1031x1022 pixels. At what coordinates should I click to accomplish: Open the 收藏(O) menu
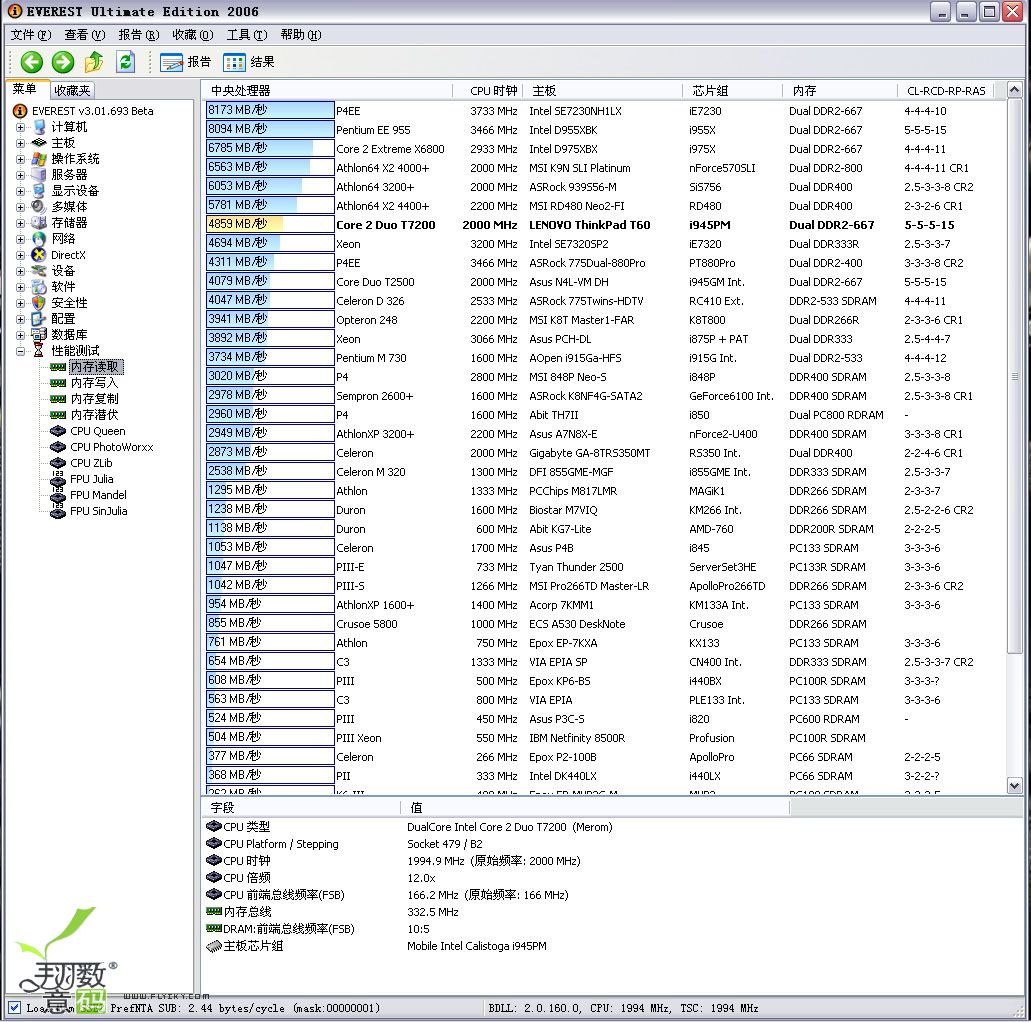pyautogui.click(x=193, y=35)
